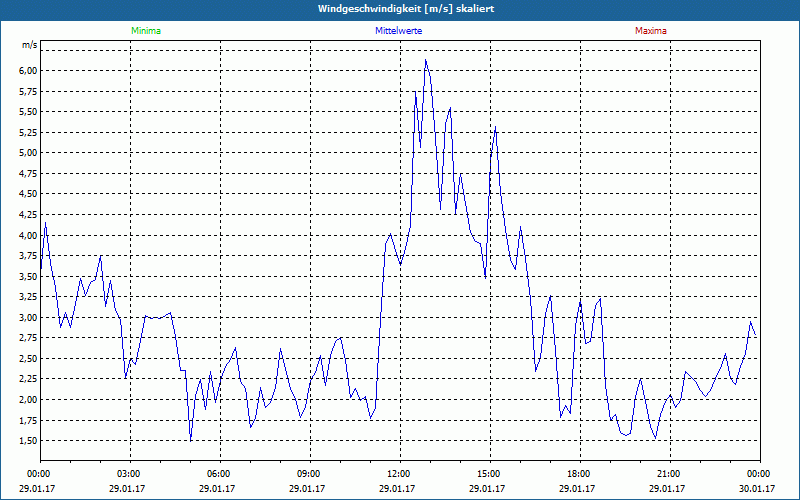
Task: Click the 5,00 y-axis value
Action: pos(29,153)
